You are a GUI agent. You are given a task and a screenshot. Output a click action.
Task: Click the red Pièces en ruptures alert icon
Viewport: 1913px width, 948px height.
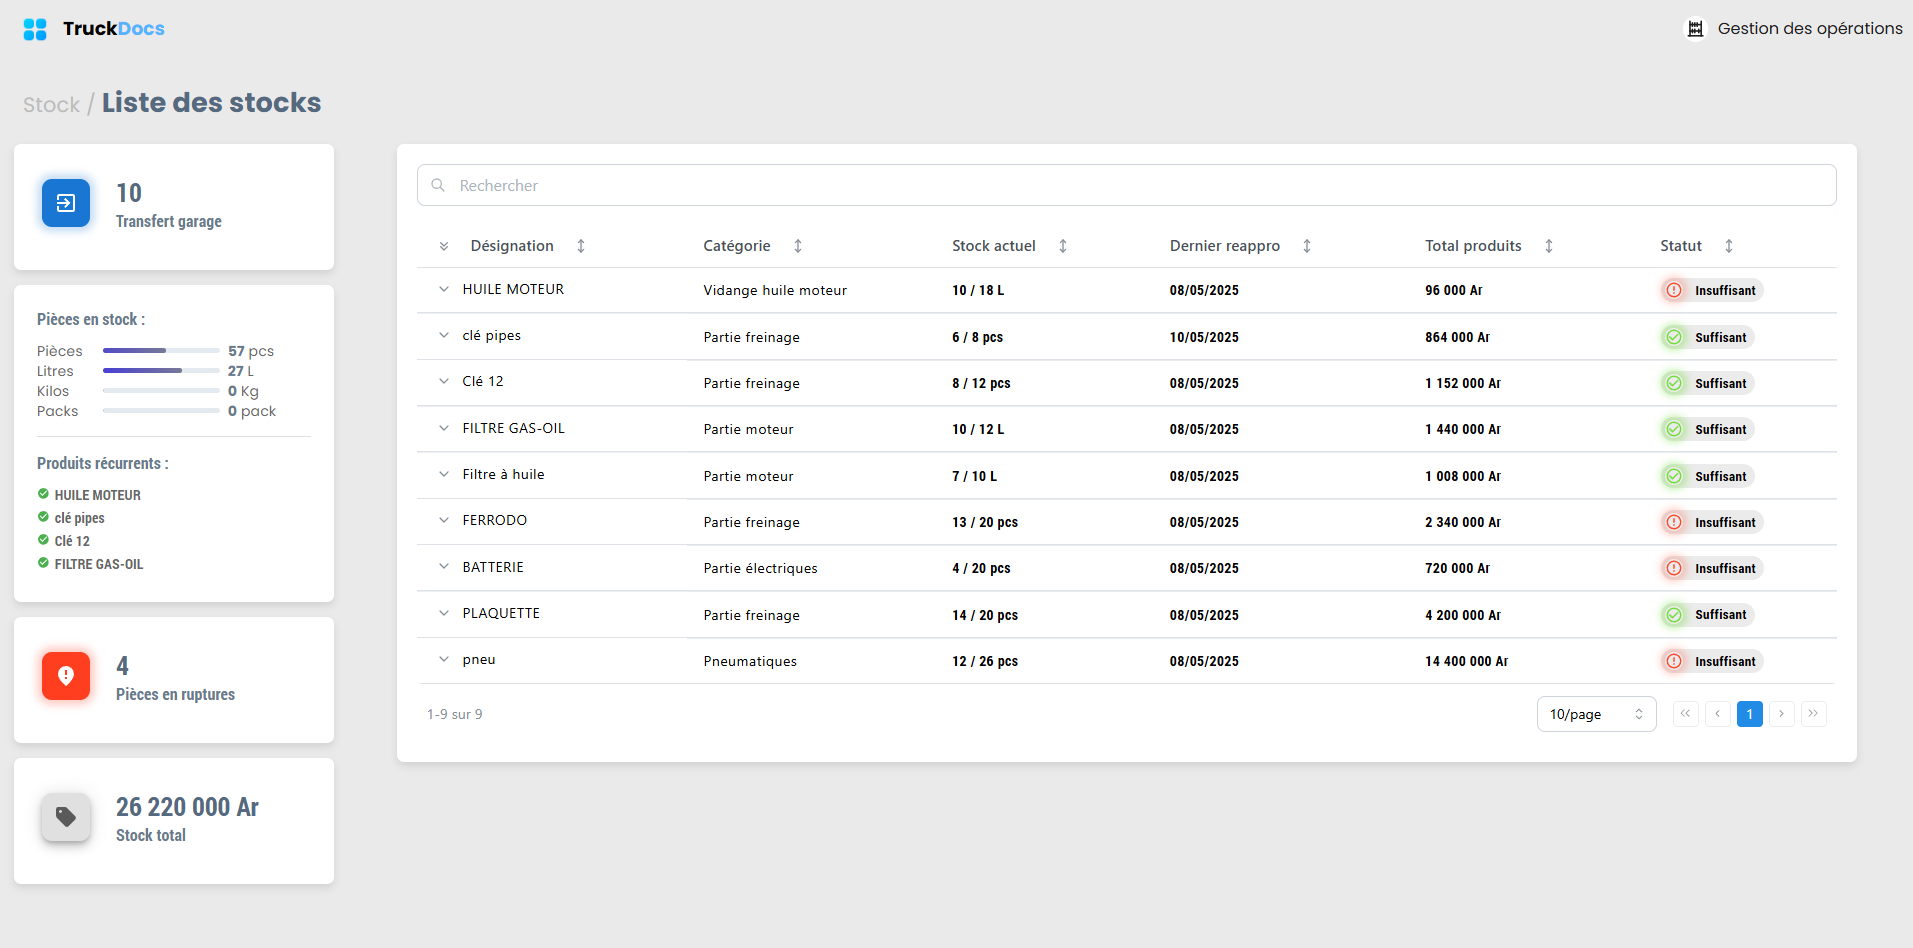pyautogui.click(x=66, y=676)
